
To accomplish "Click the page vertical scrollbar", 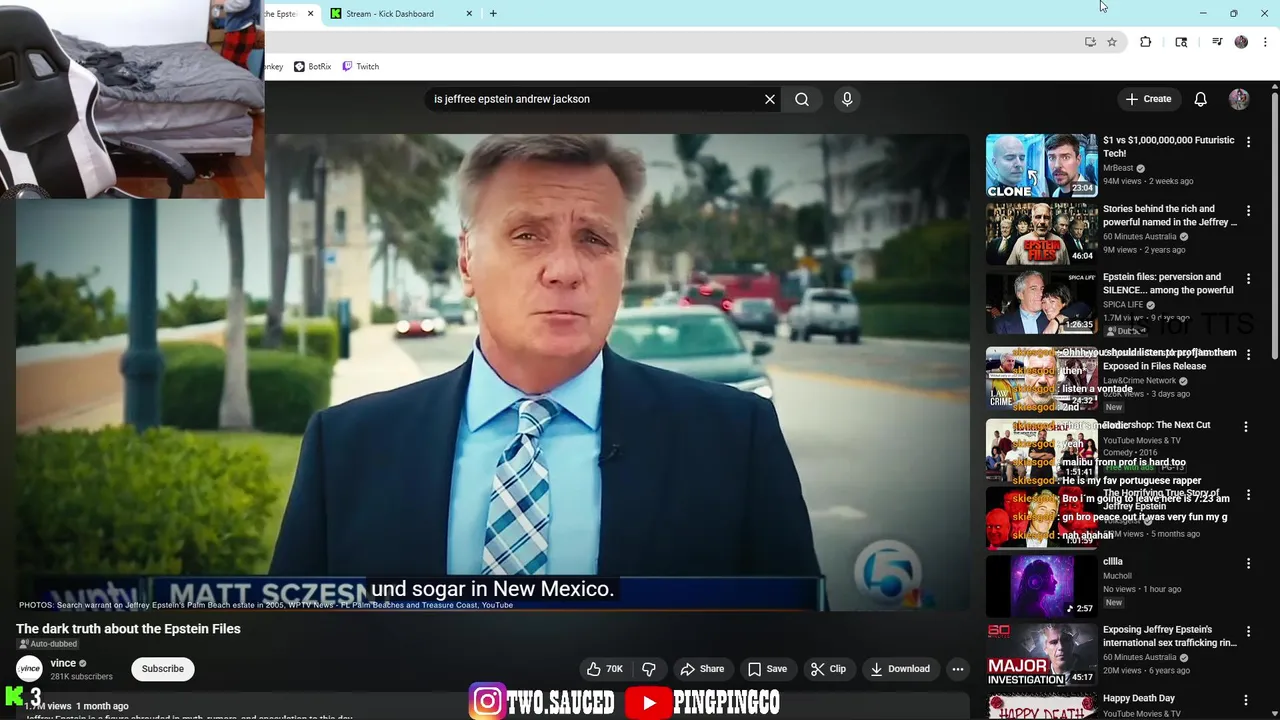I will pyautogui.click(x=1275, y=225).
